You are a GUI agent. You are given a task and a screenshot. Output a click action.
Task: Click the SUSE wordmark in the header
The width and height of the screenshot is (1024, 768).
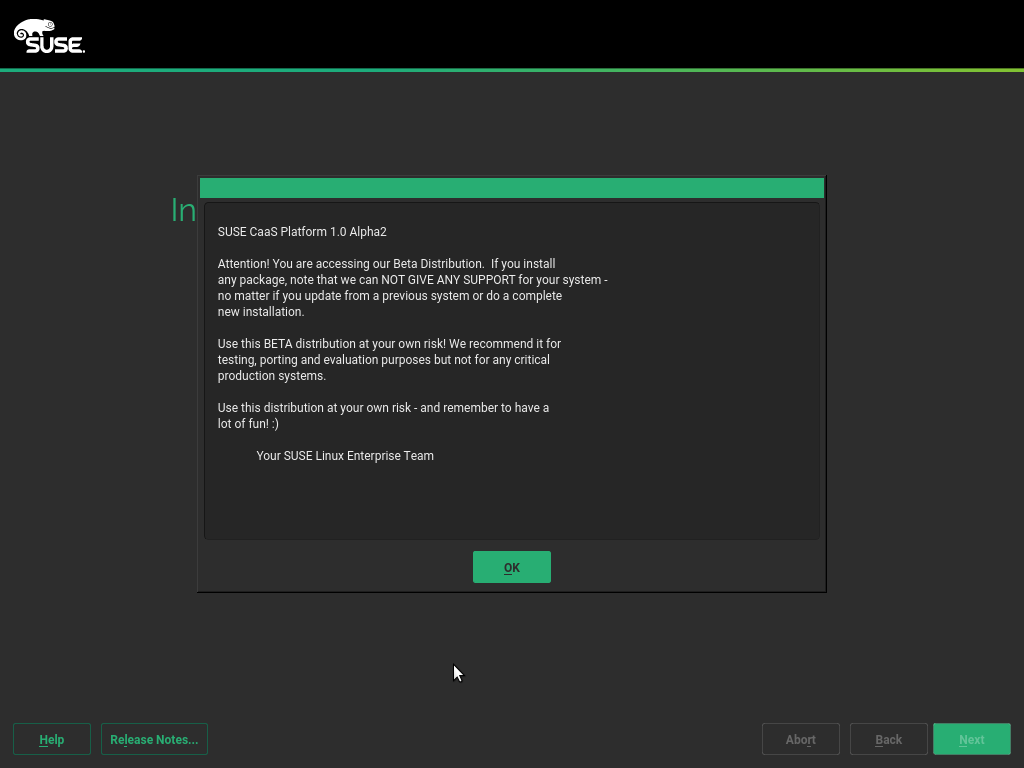54,44
